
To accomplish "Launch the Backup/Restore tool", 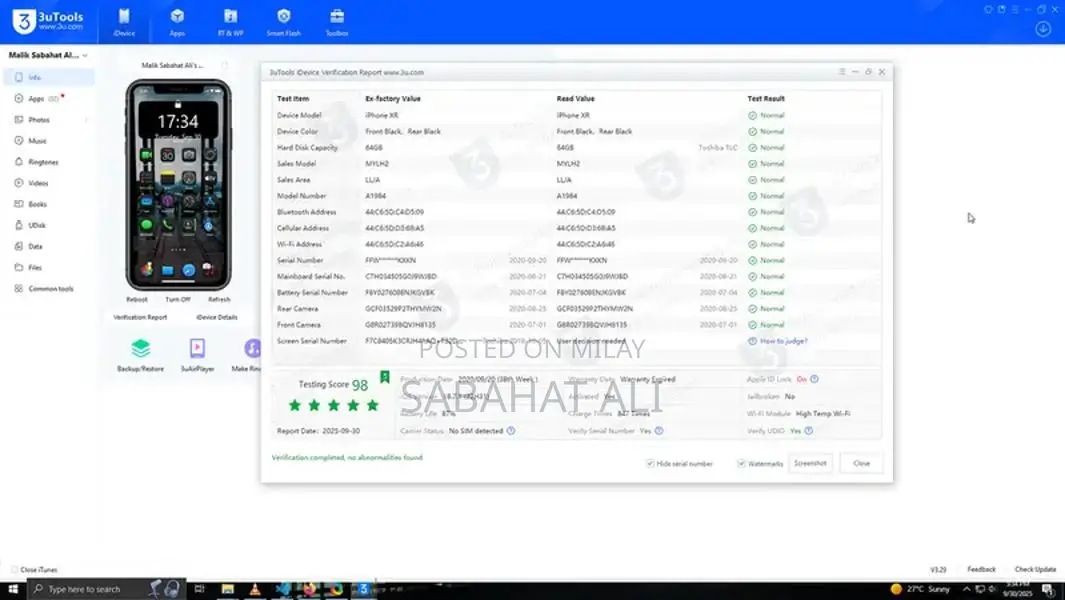I will click(x=140, y=354).
